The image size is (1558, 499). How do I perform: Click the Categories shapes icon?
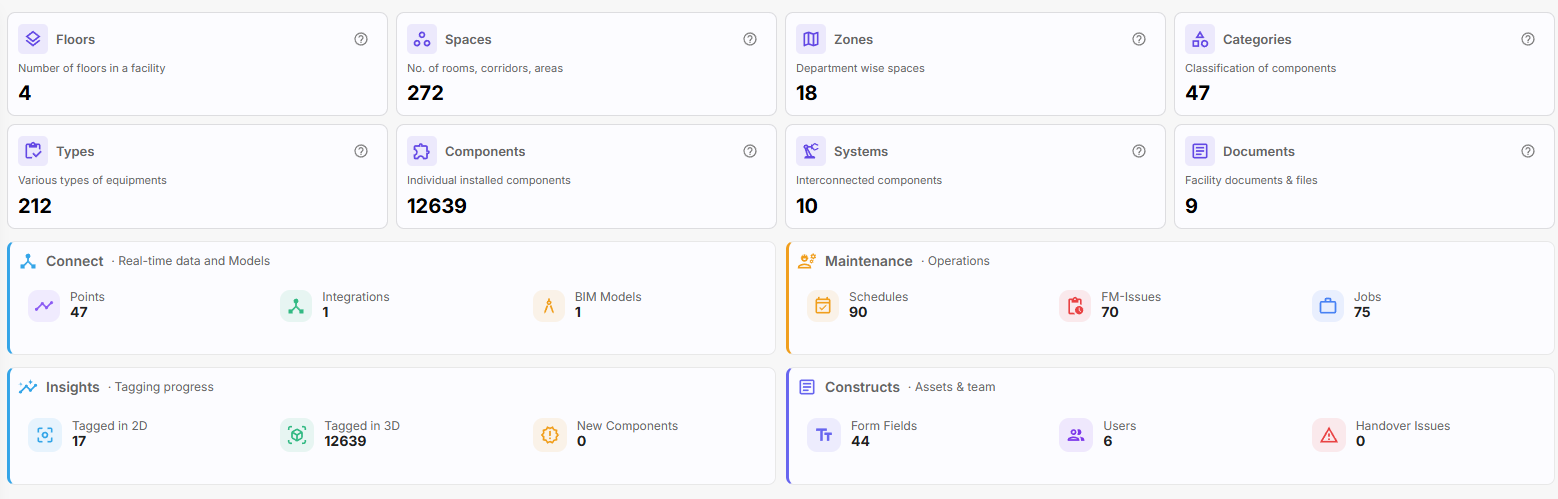(x=1200, y=39)
